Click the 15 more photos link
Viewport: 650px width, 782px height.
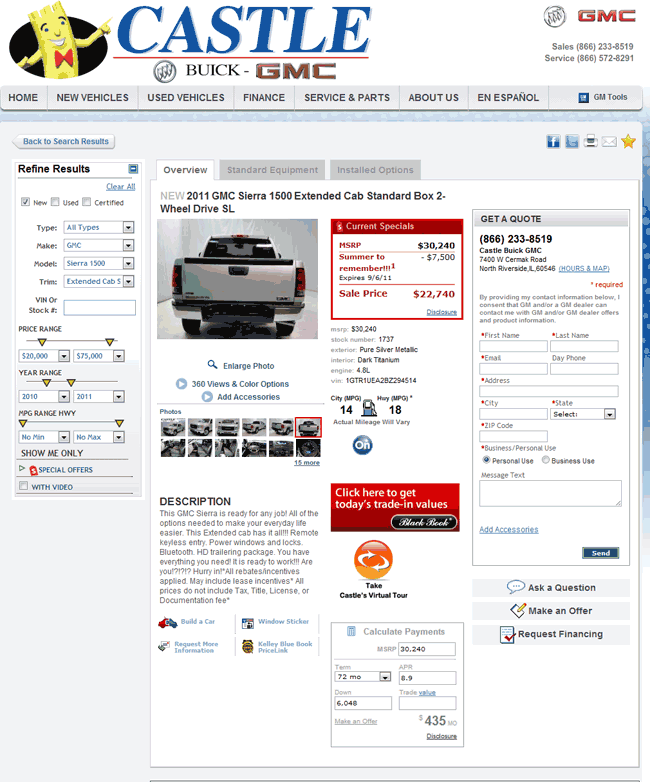pos(307,463)
